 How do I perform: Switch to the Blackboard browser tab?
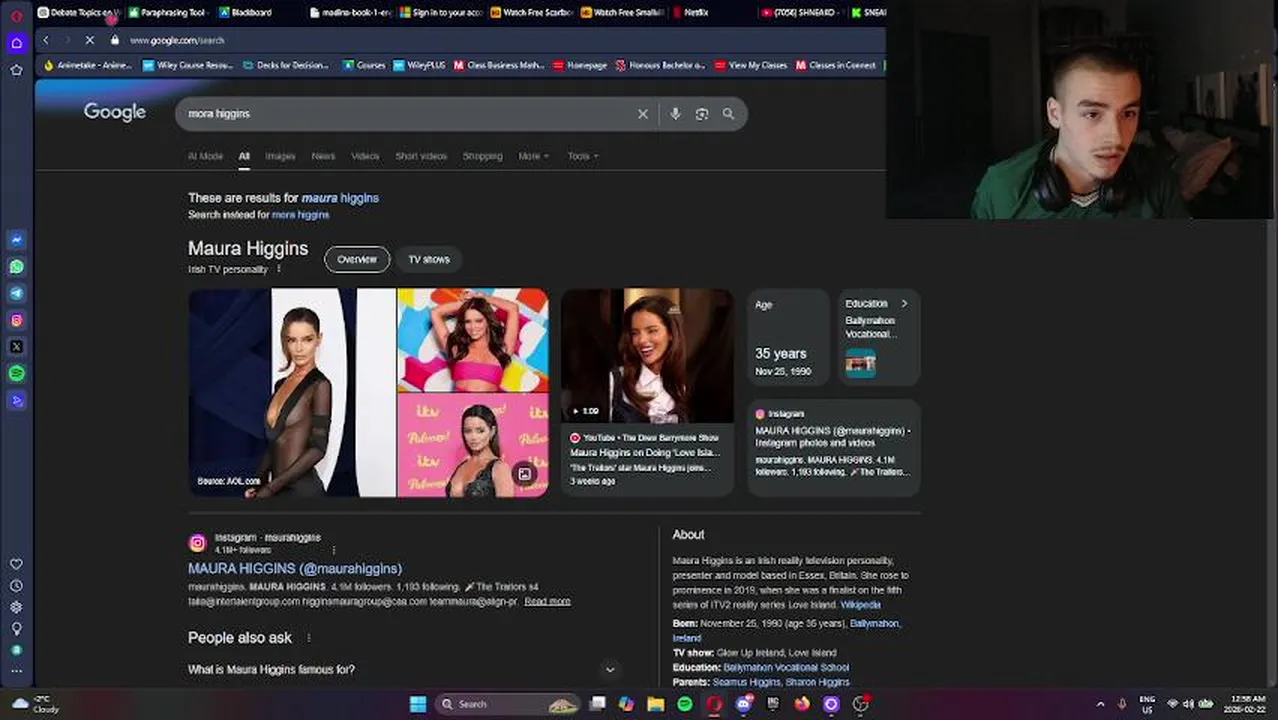pyautogui.click(x=251, y=13)
